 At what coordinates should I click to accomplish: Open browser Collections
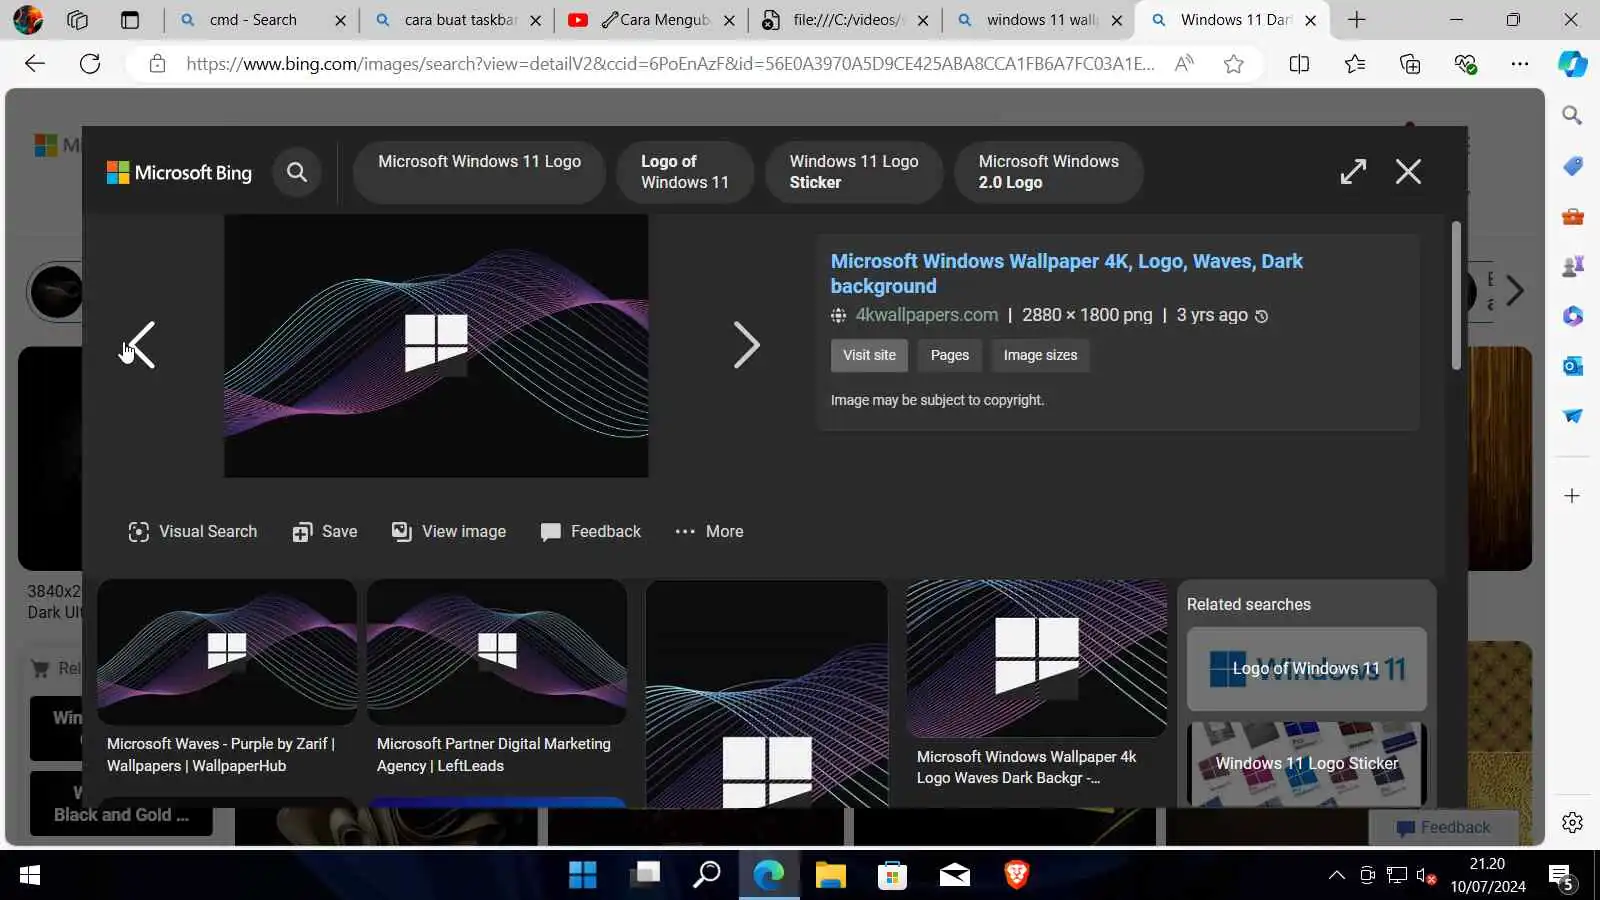[x=1410, y=64]
